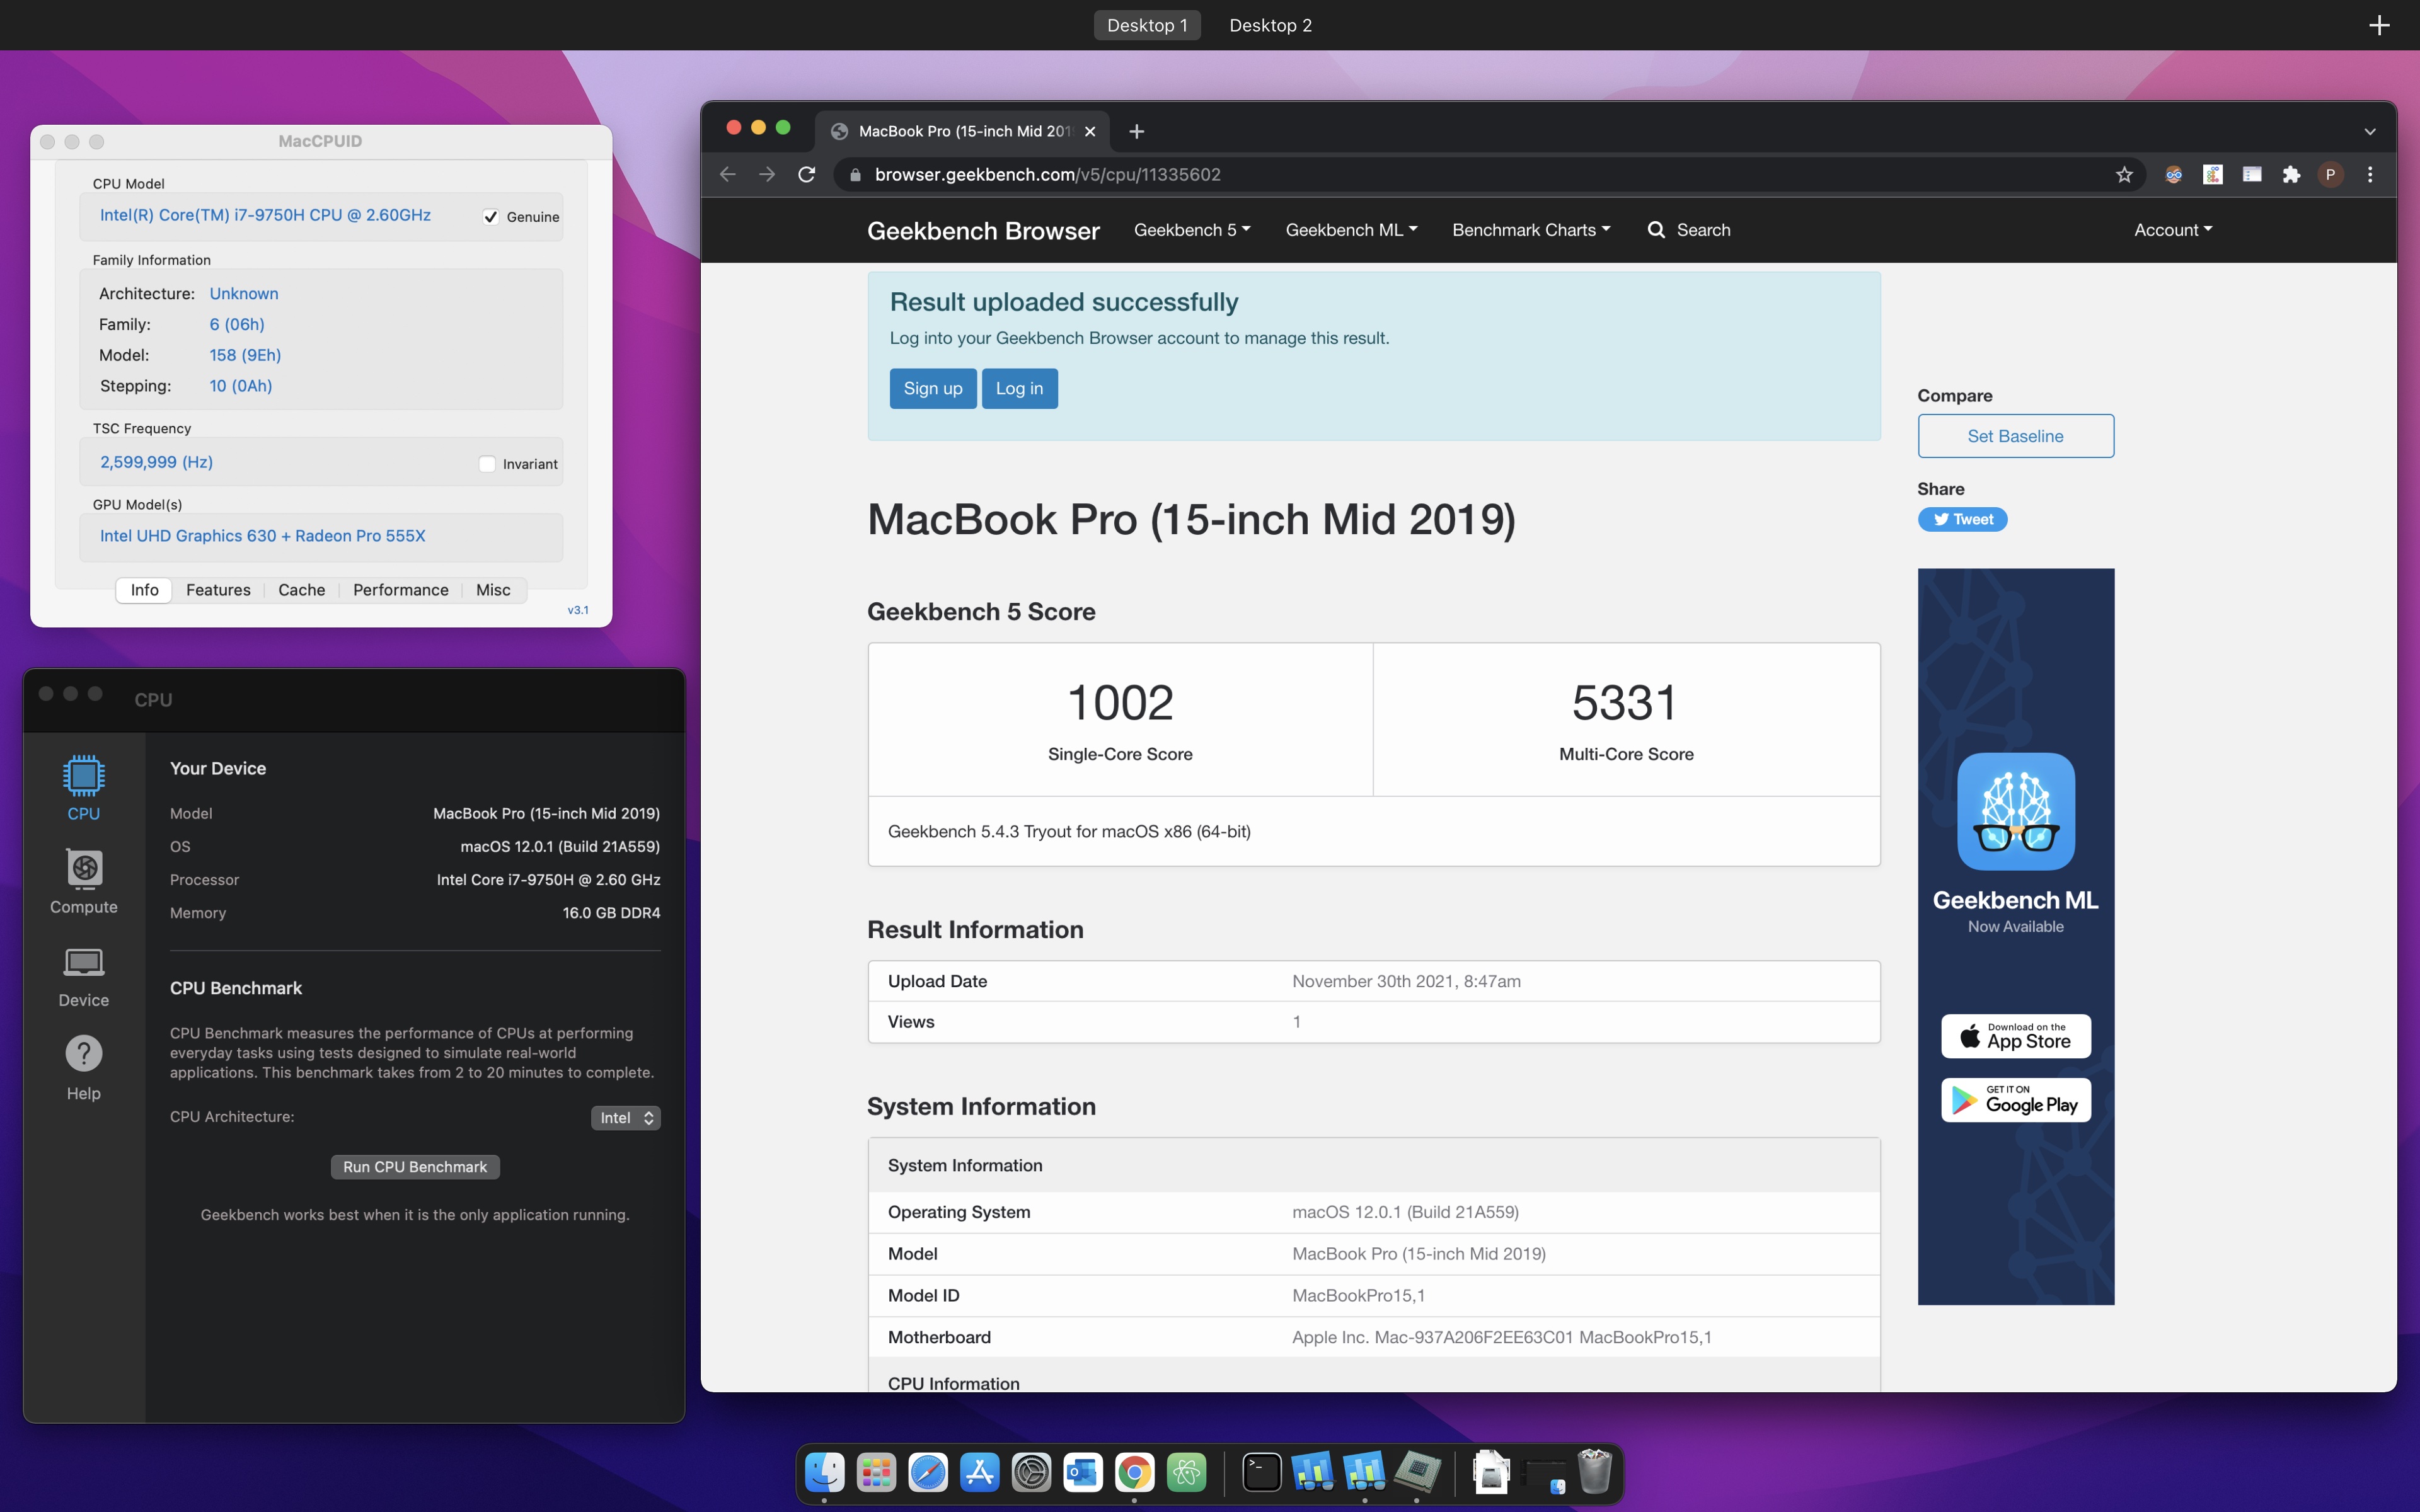Screen dimensions: 2420x1512
Task: Click the TSC Frequency 2,599,999 (Hz) value
Action: 156,462
